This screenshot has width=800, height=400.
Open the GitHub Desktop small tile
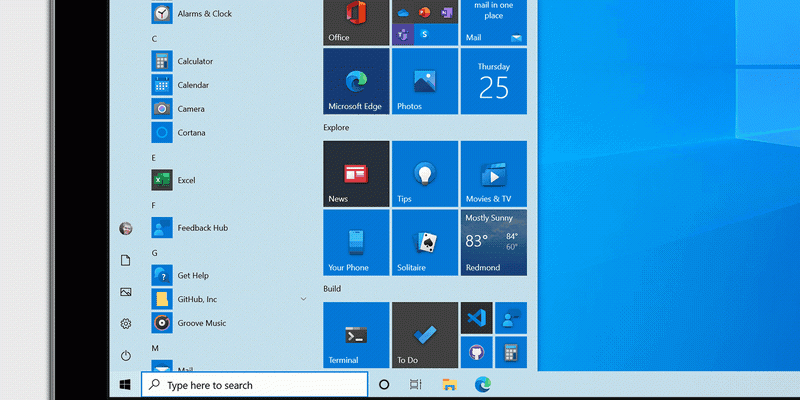click(x=476, y=353)
